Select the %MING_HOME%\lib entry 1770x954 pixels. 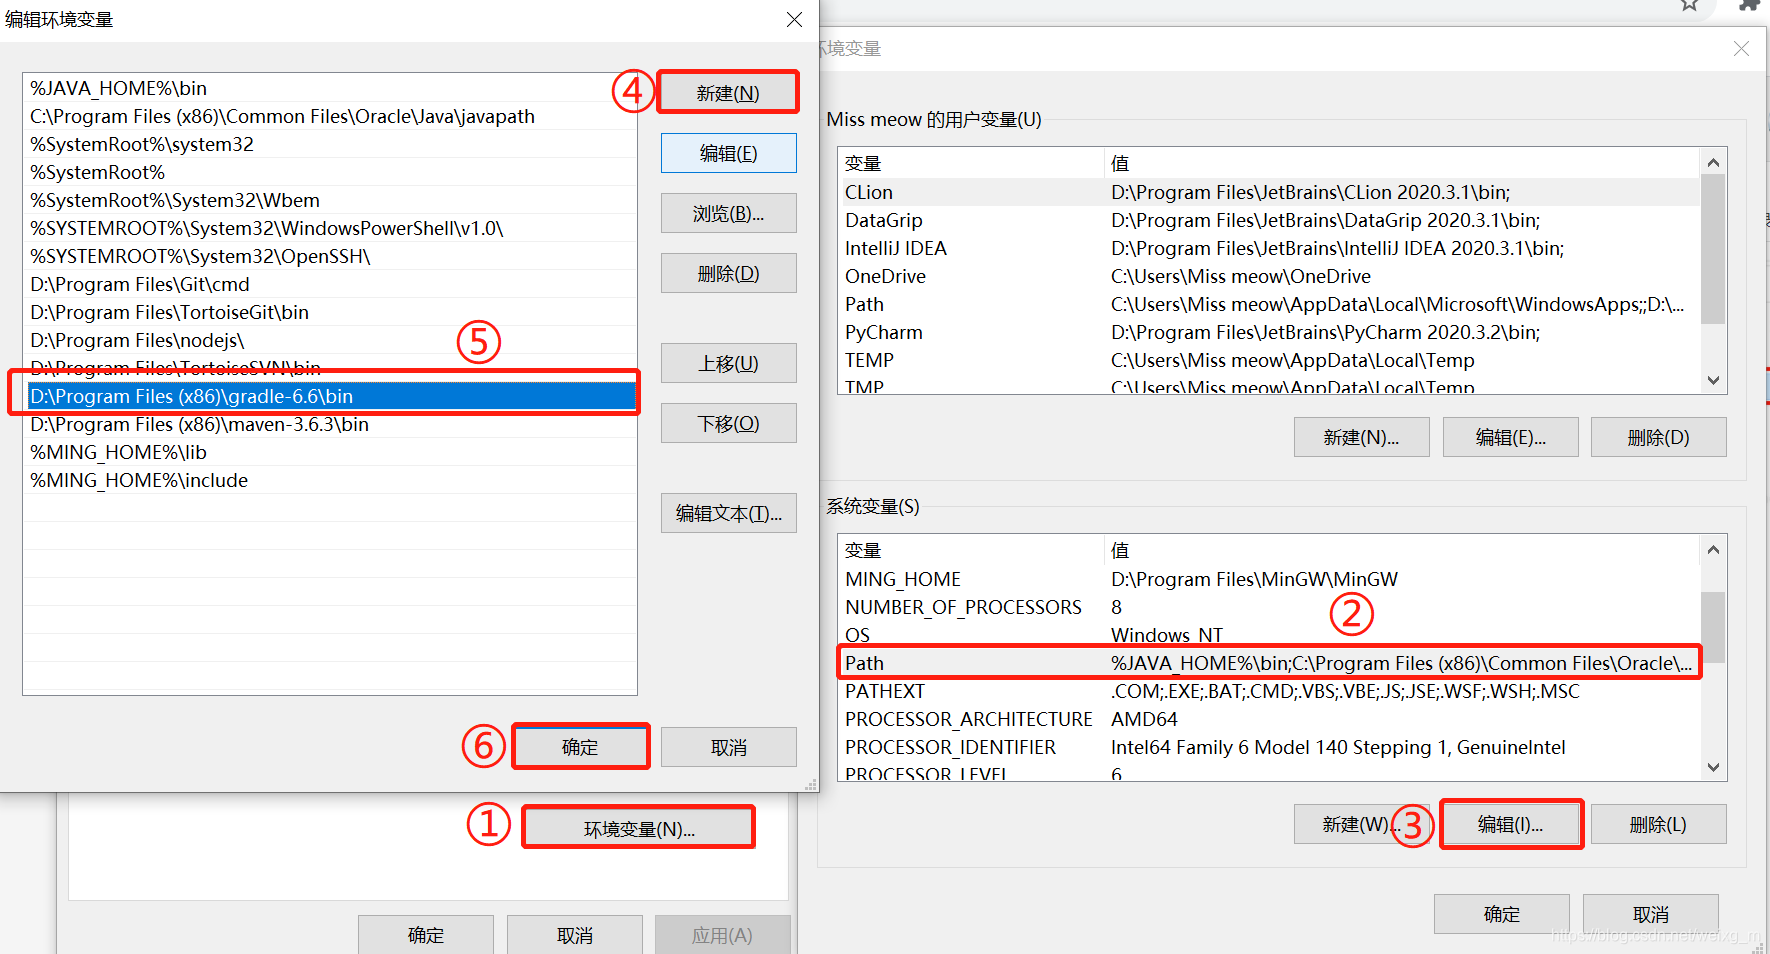[x=330, y=452]
